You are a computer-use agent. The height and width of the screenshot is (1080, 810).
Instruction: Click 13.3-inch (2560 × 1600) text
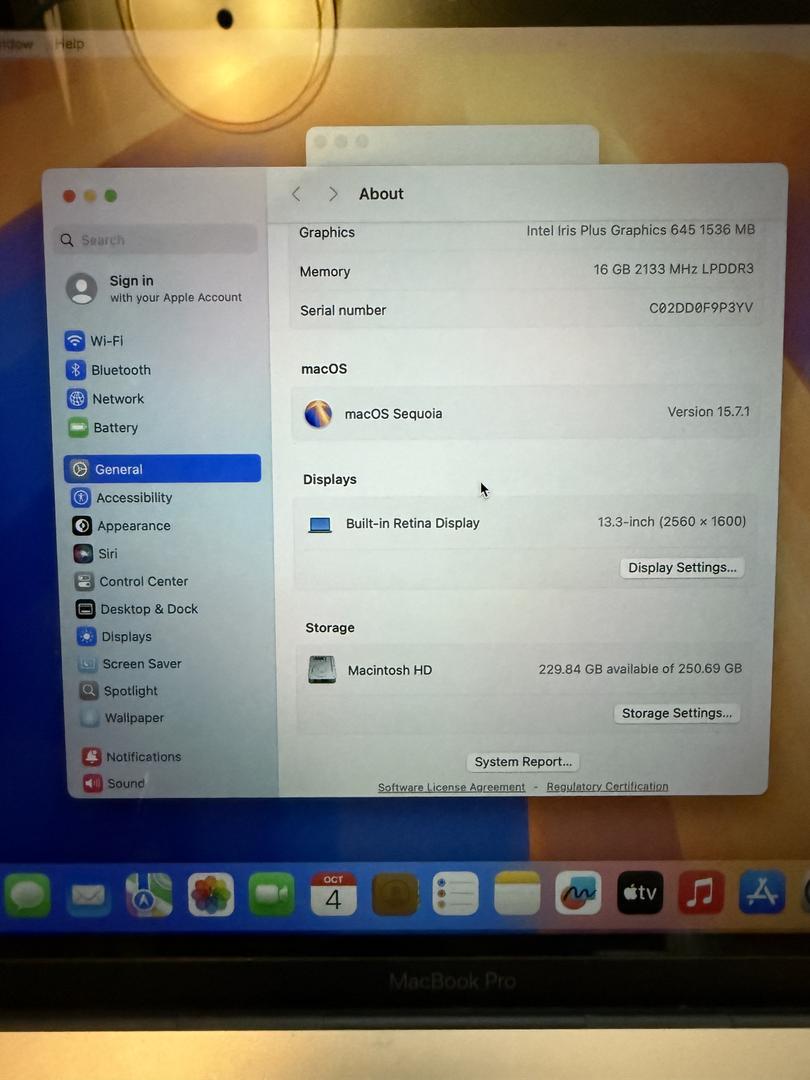click(672, 521)
